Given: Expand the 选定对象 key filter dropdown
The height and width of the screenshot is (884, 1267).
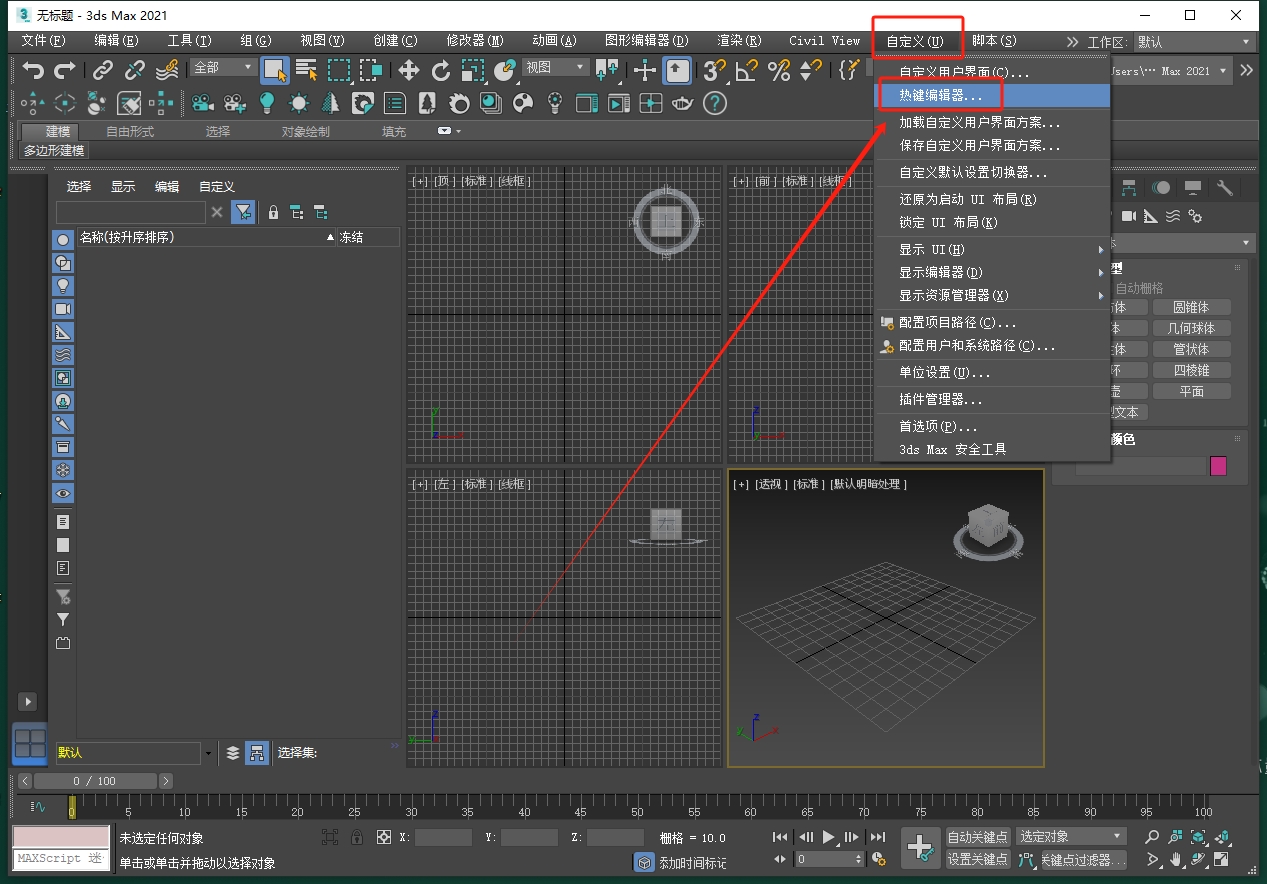Looking at the screenshot, I should (1070, 836).
